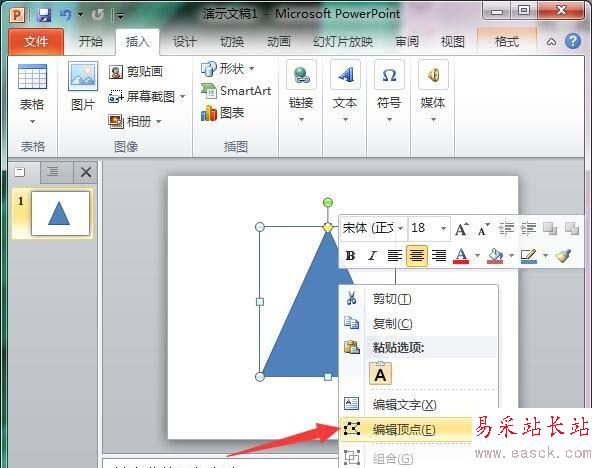Switch to the 设计 Design tab
592x468 pixels.
click(x=185, y=42)
